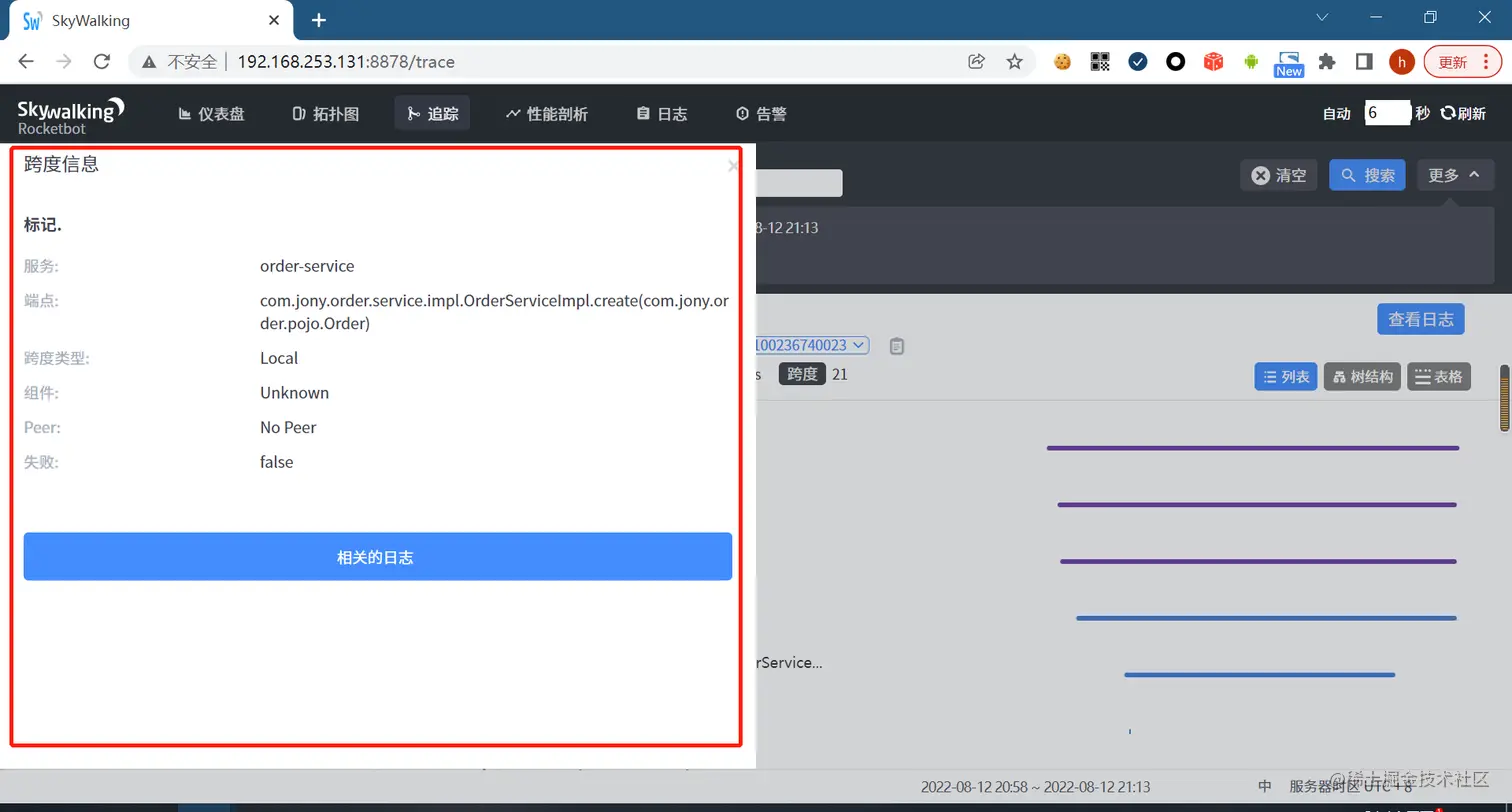
Task: Click the browser forward arrow
Action: click(x=64, y=61)
